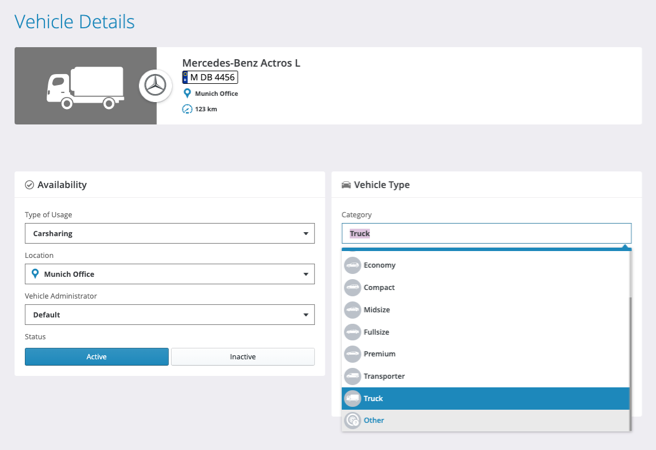Choose Midsize from the category list

[485, 309]
